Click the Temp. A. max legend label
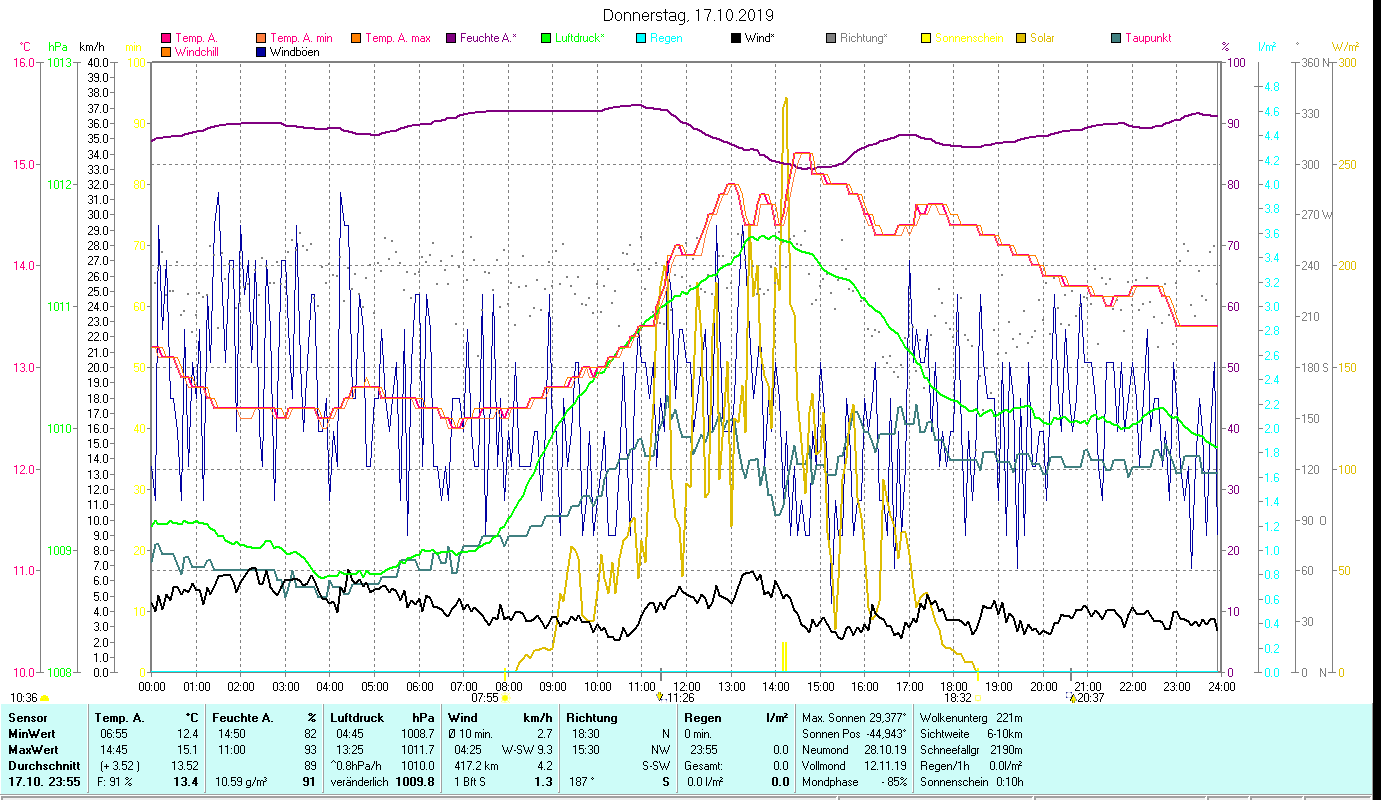 click(397, 39)
